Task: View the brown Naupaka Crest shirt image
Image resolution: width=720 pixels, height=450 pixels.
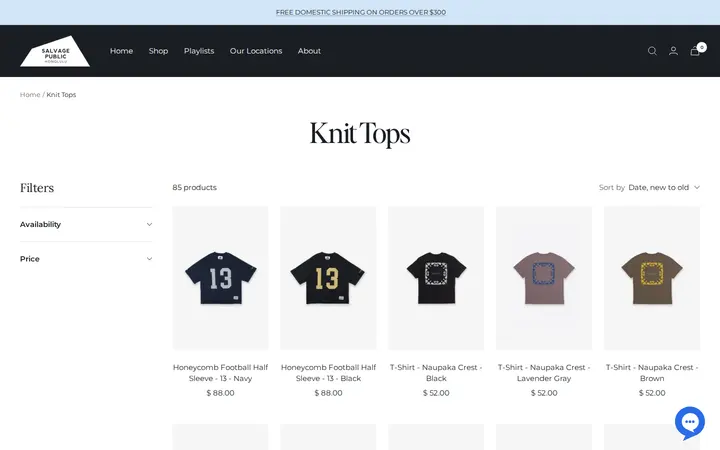Action: pos(652,278)
